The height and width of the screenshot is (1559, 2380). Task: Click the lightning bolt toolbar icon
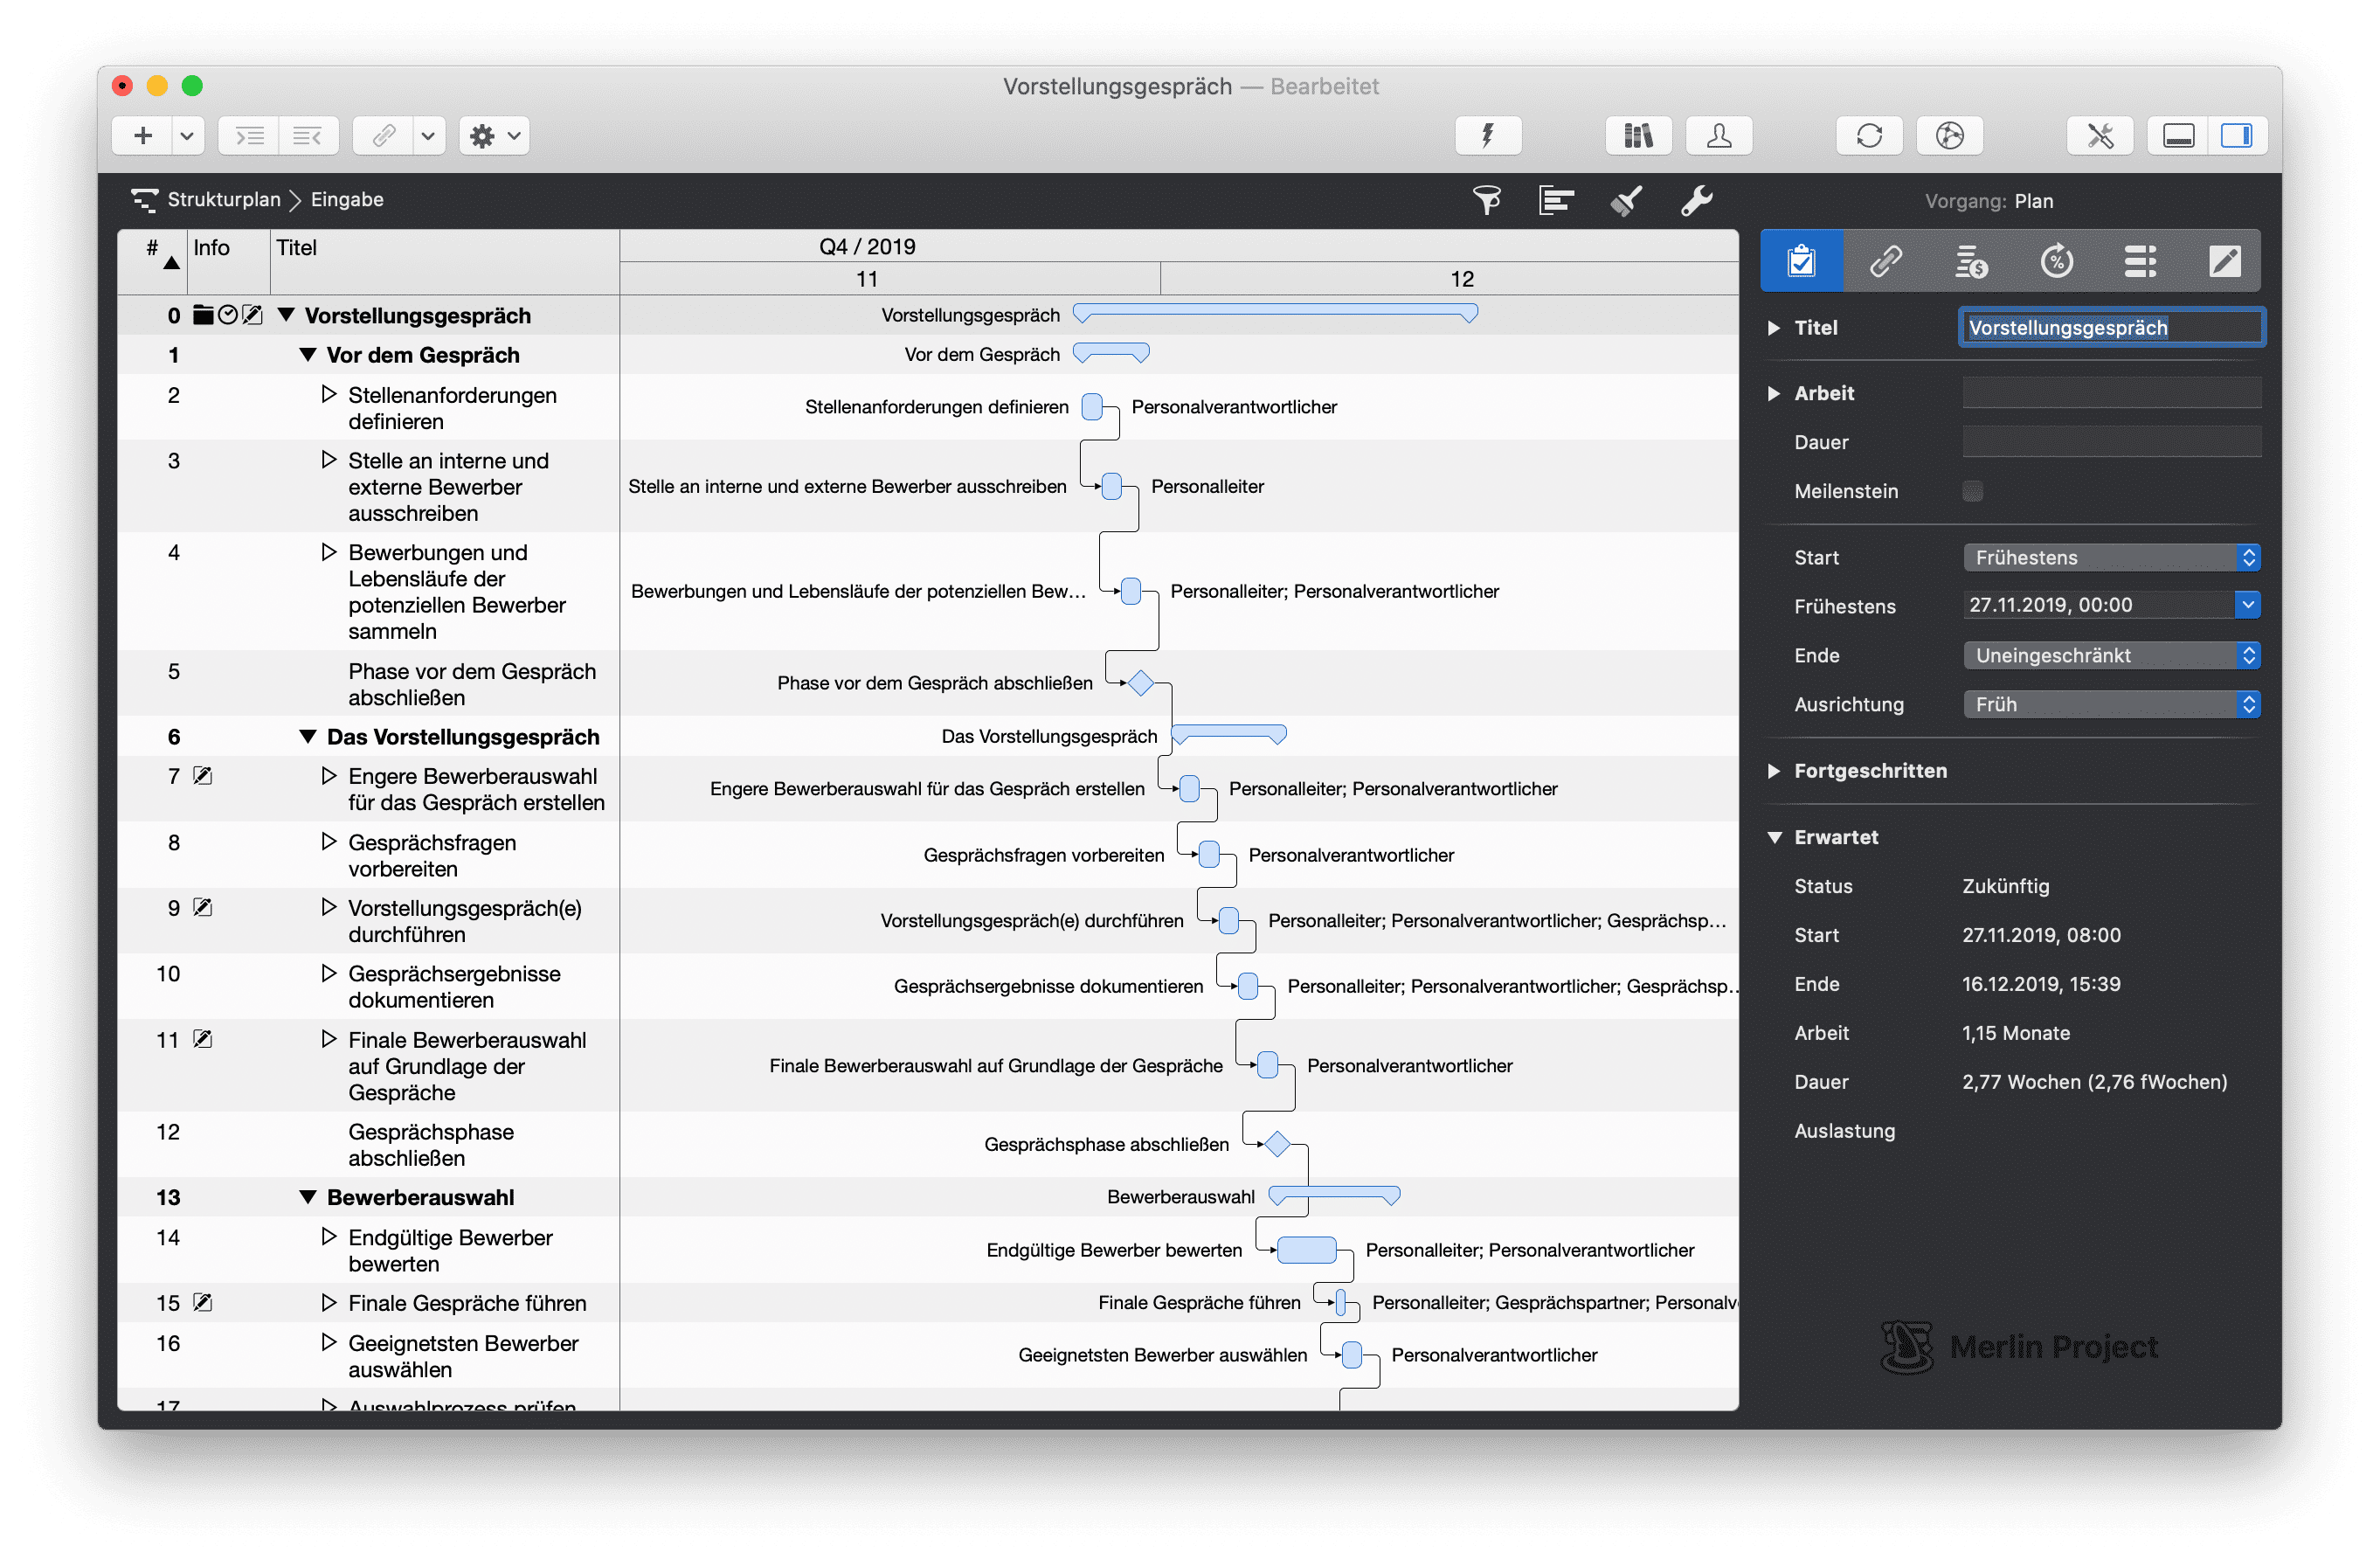coord(1487,136)
